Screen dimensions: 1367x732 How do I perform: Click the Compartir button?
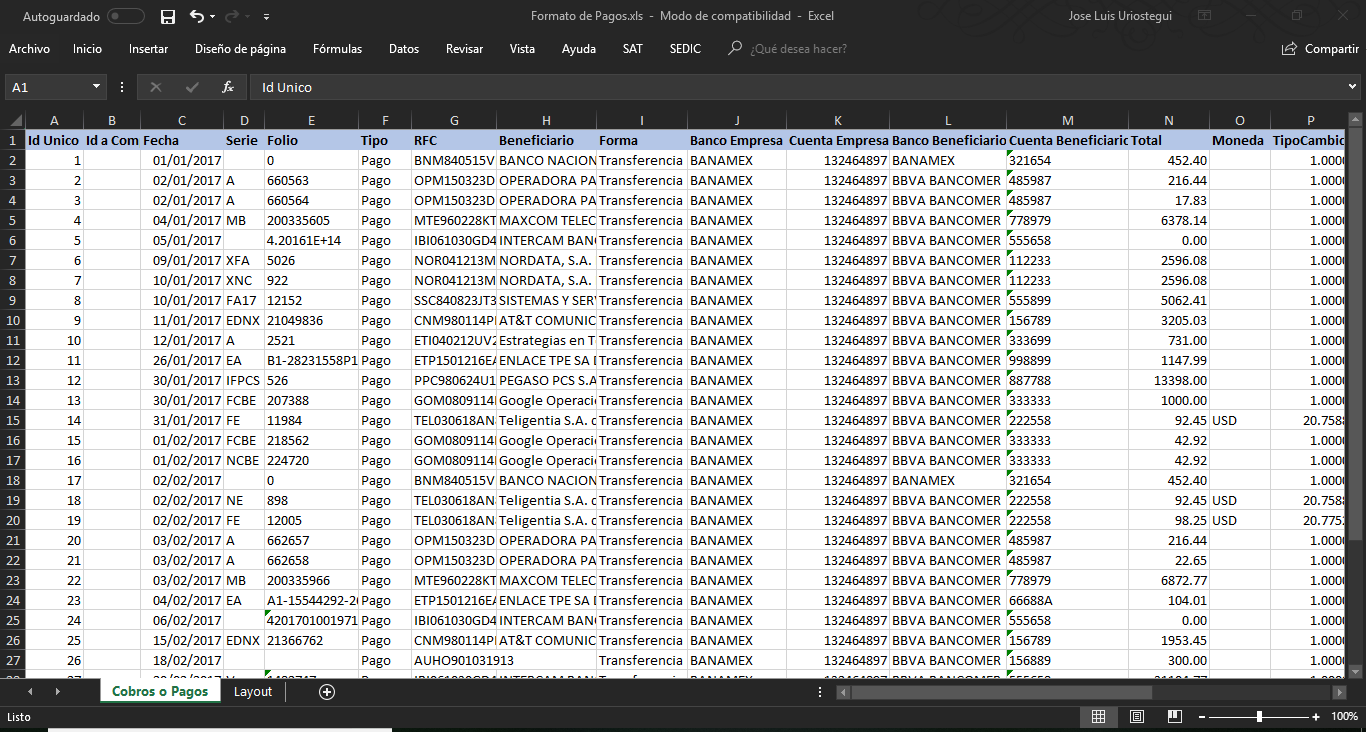1320,49
